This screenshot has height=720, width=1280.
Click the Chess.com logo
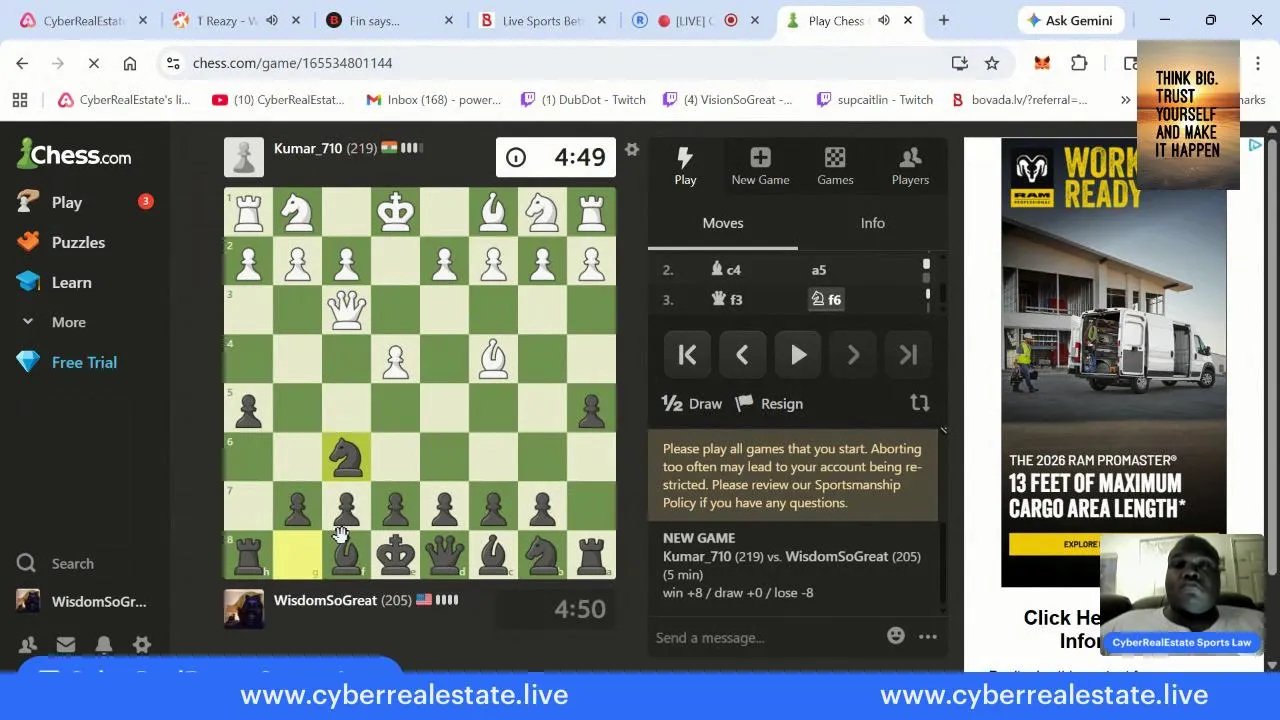pyautogui.click(x=75, y=155)
